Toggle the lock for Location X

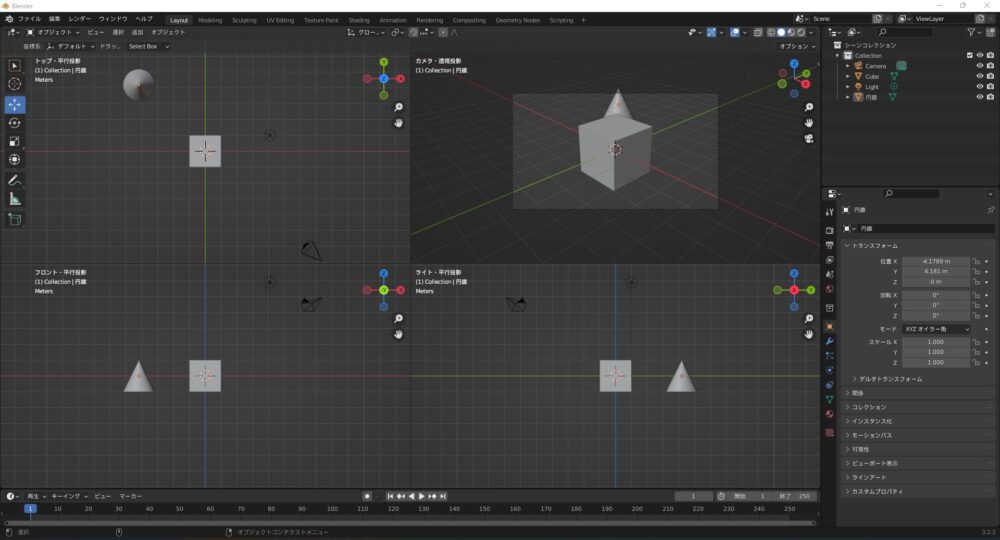[976, 261]
